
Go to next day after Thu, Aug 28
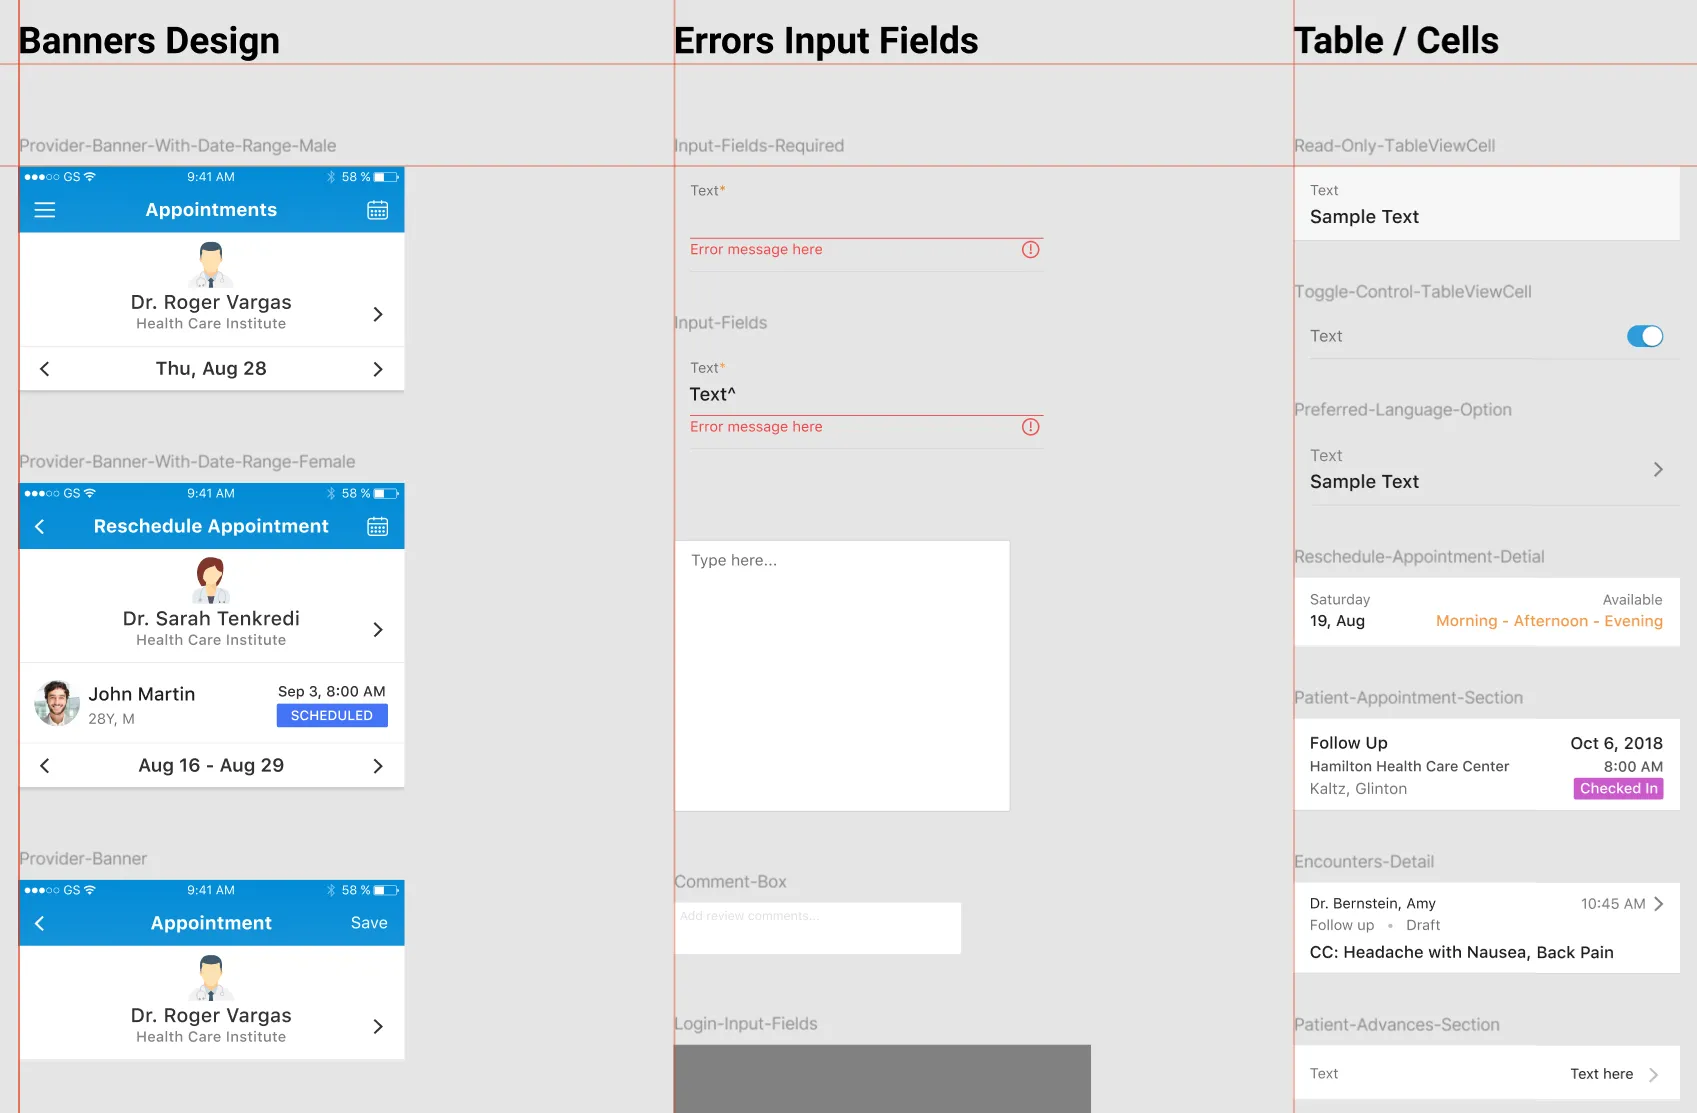pos(378,369)
